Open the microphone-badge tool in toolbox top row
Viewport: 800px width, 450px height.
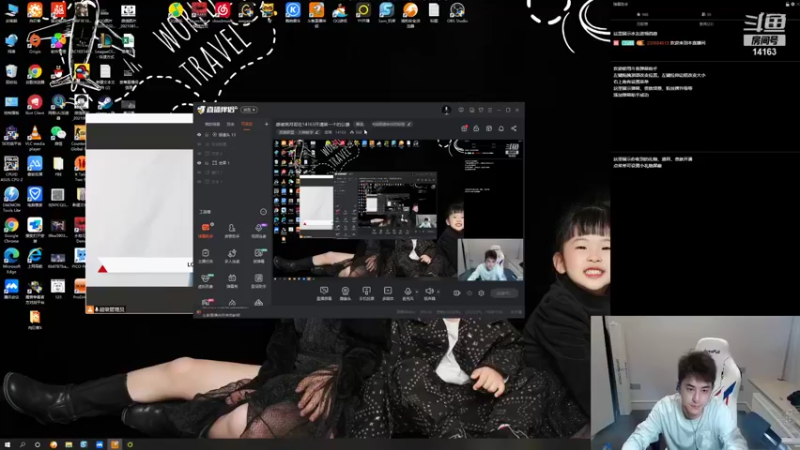point(259,230)
